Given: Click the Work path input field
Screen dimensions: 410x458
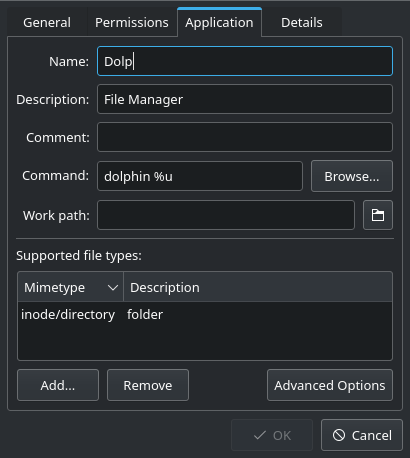Looking at the screenshot, I should [226, 215].
